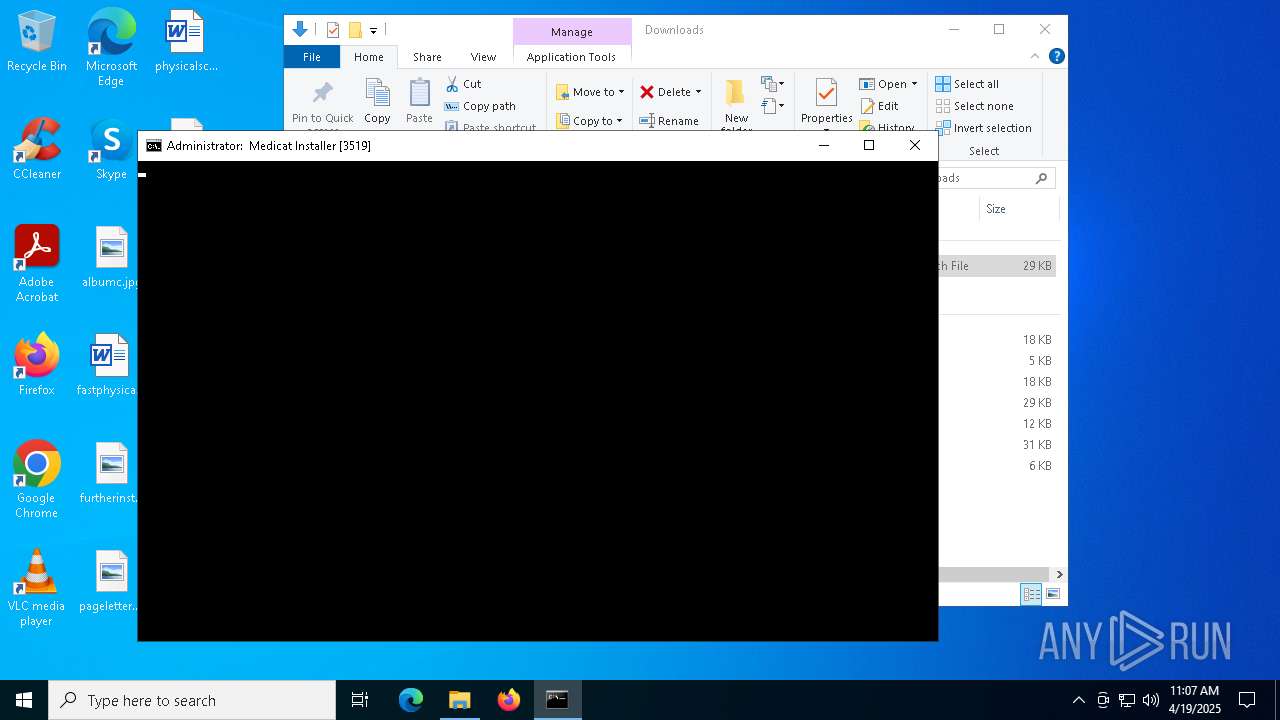Open Task View from the taskbar

(360, 700)
